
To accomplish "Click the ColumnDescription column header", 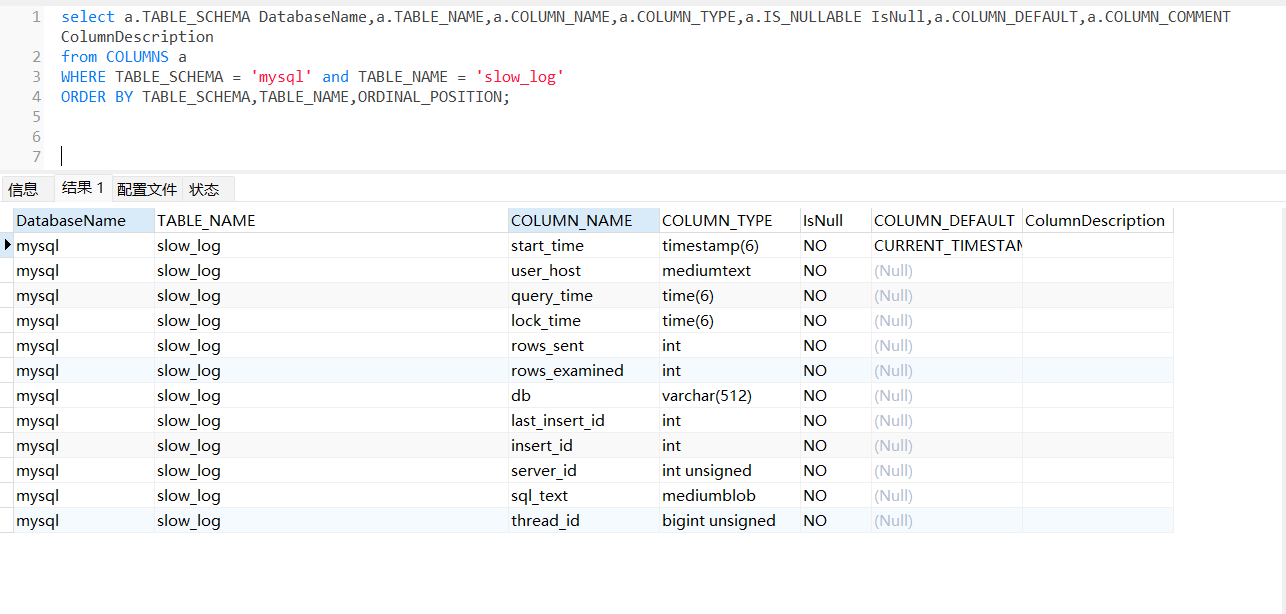I will pos(1098,220).
